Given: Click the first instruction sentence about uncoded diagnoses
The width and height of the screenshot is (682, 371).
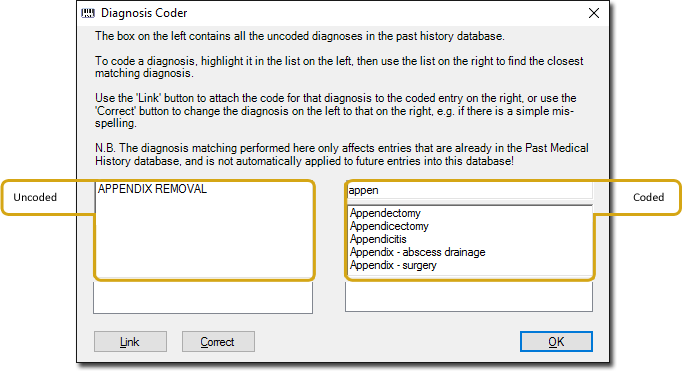Looking at the screenshot, I should tap(300, 36).
